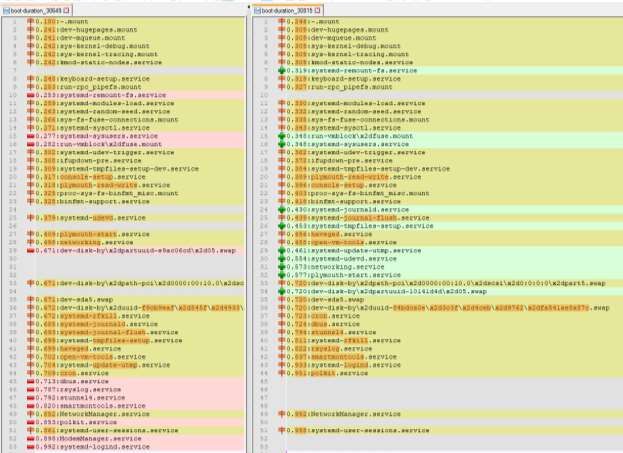Close the left pane boot-duration tab
The width and height of the screenshot is (623, 453).
(66, 11)
